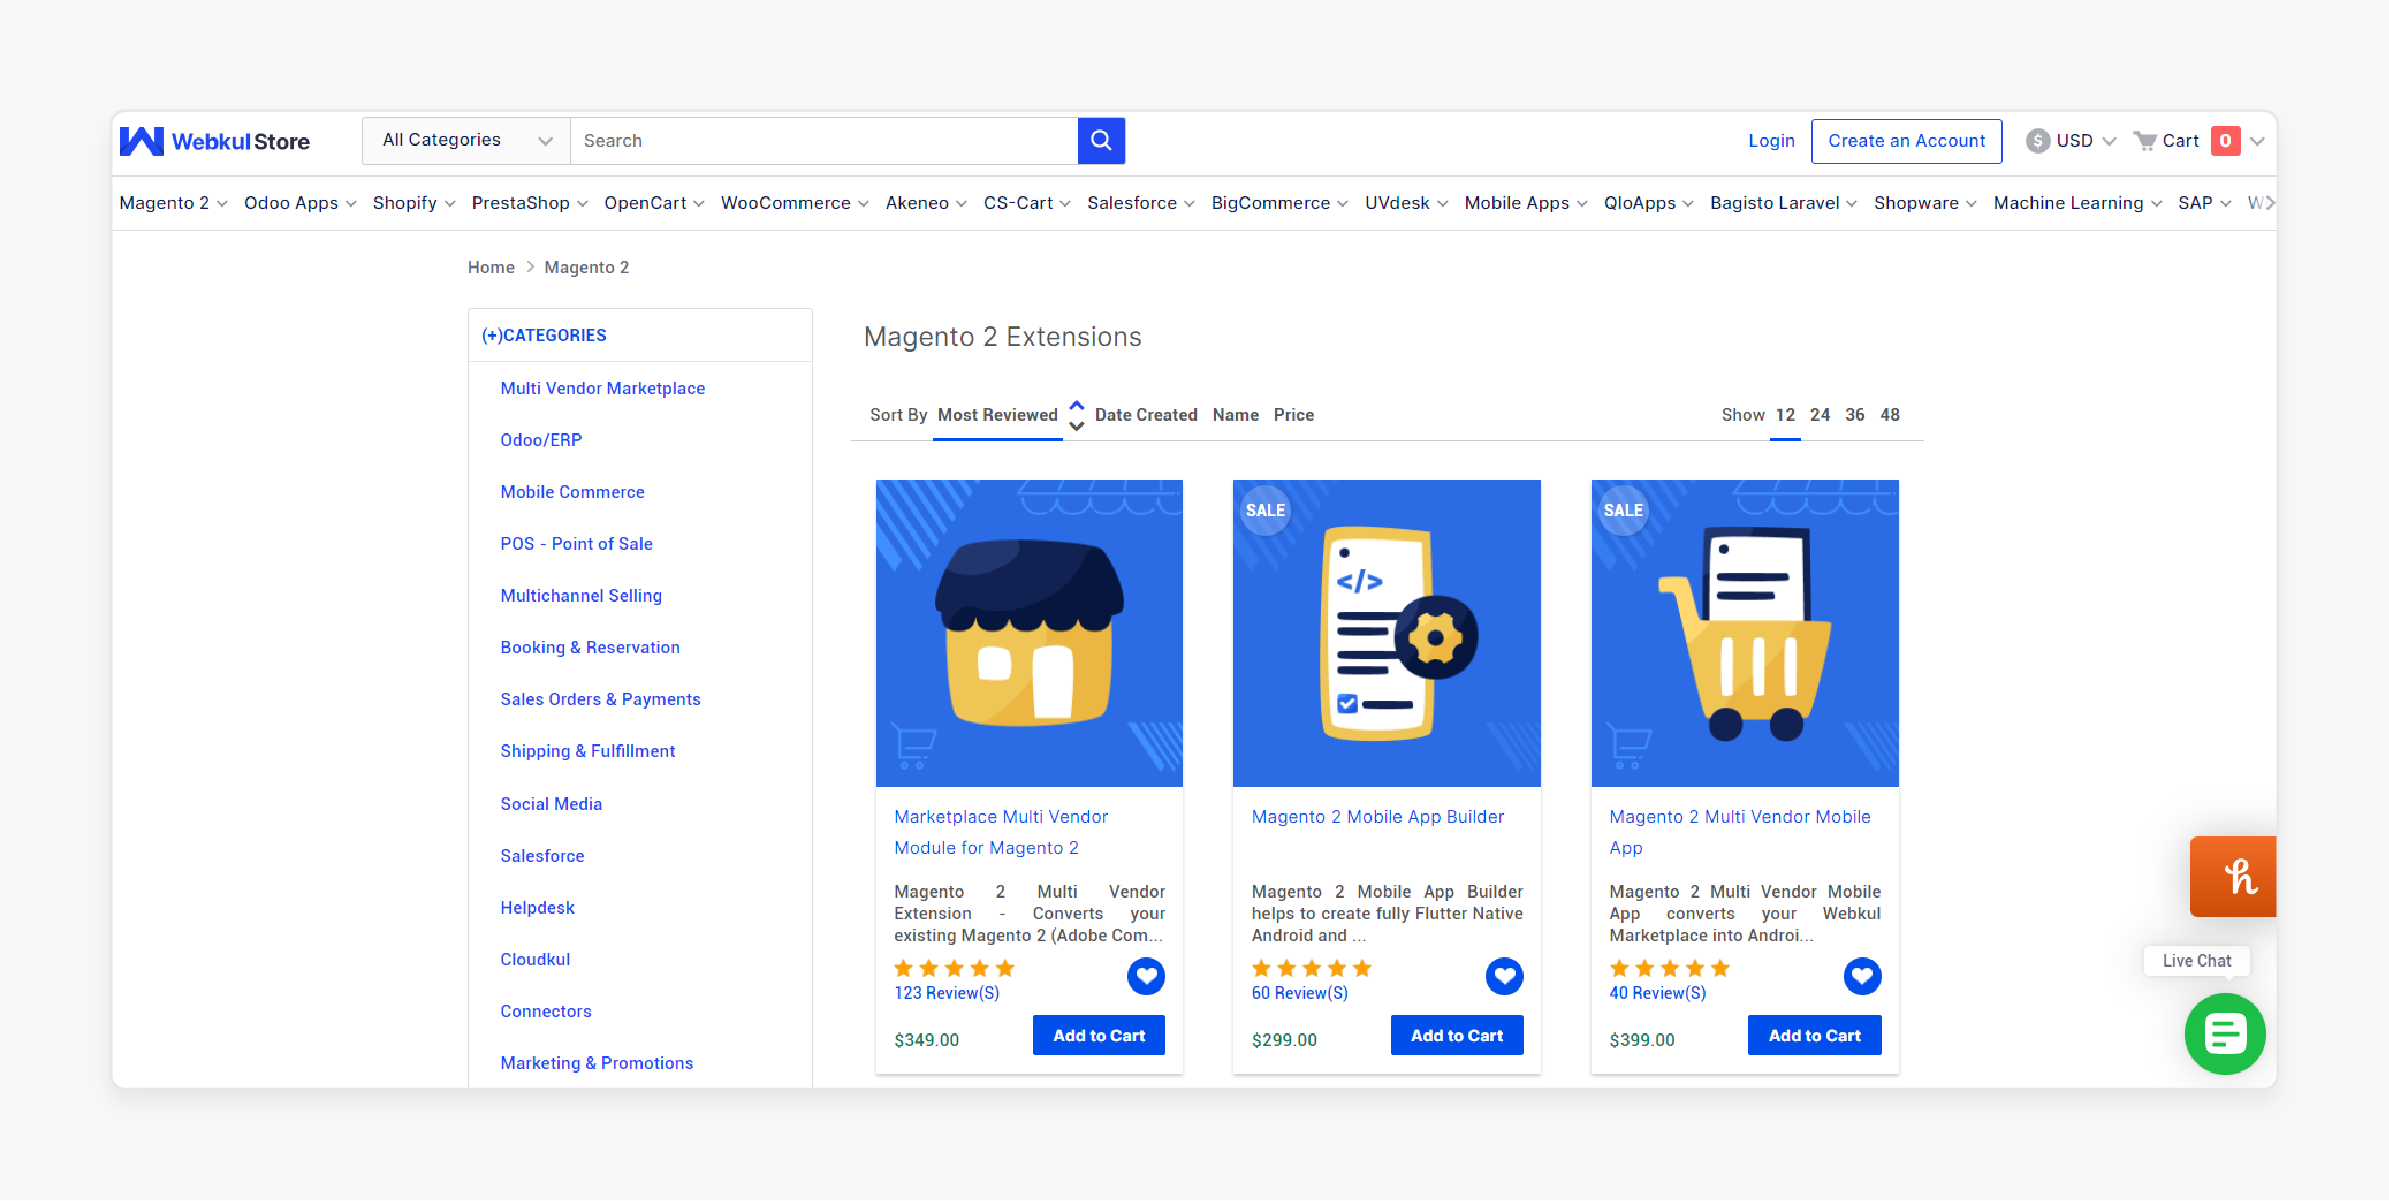
Task: Toggle wishlist heart on Multi Vendor Mobile App
Action: point(1862,976)
